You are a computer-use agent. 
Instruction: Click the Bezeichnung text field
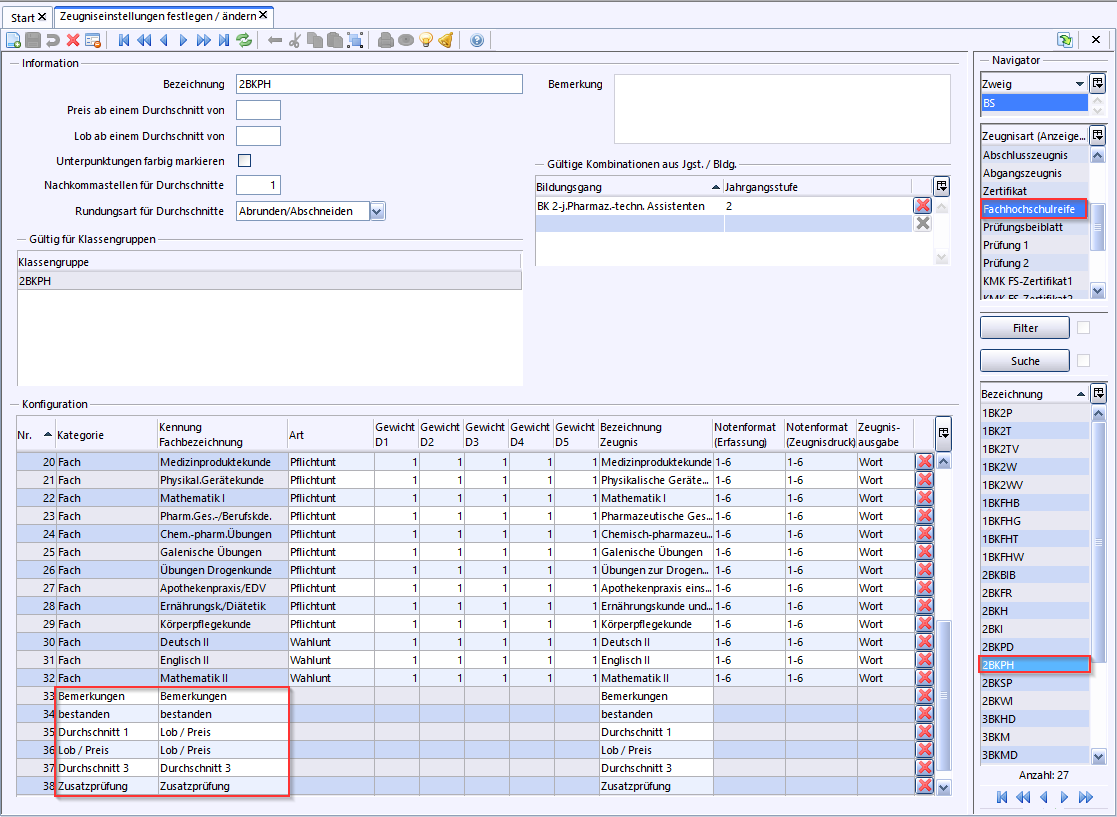pyautogui.click(x=378, y=84)
